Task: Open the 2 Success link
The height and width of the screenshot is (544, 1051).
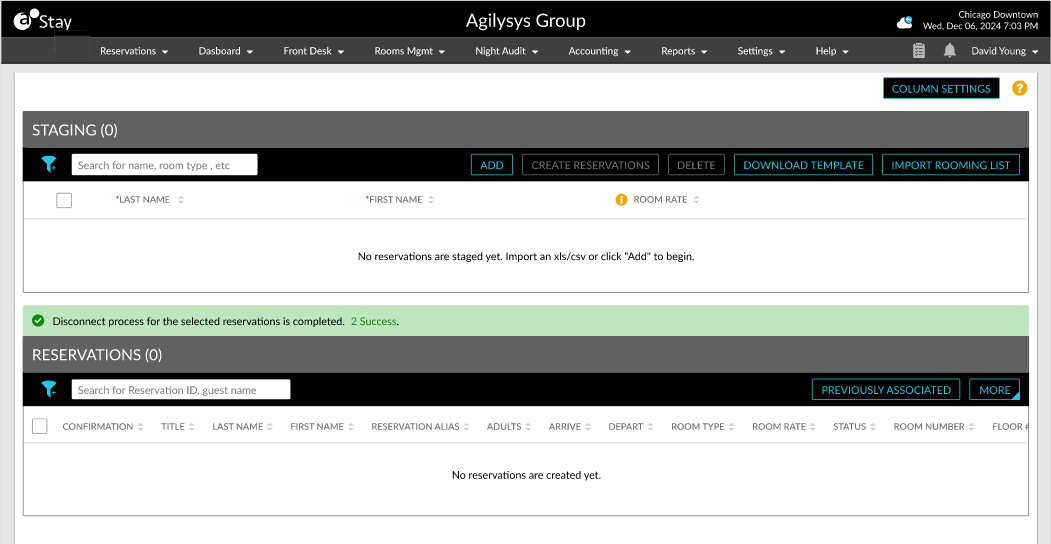Action: pos(373,321)
